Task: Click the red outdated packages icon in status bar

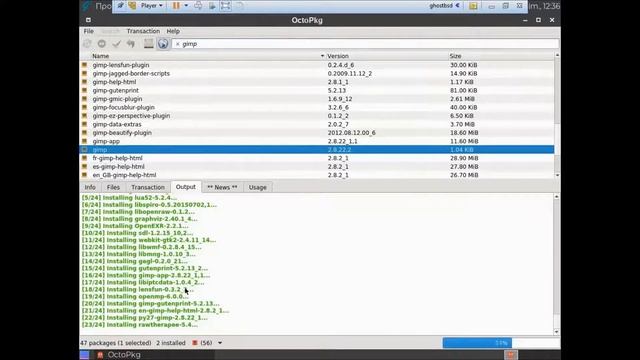Action: pyautogui.click(x=195, y=343)
